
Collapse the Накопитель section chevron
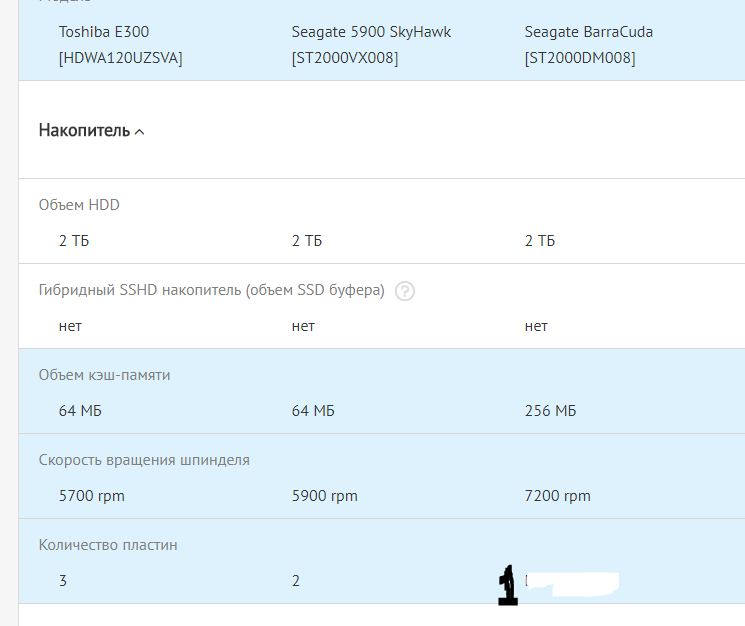139,132
